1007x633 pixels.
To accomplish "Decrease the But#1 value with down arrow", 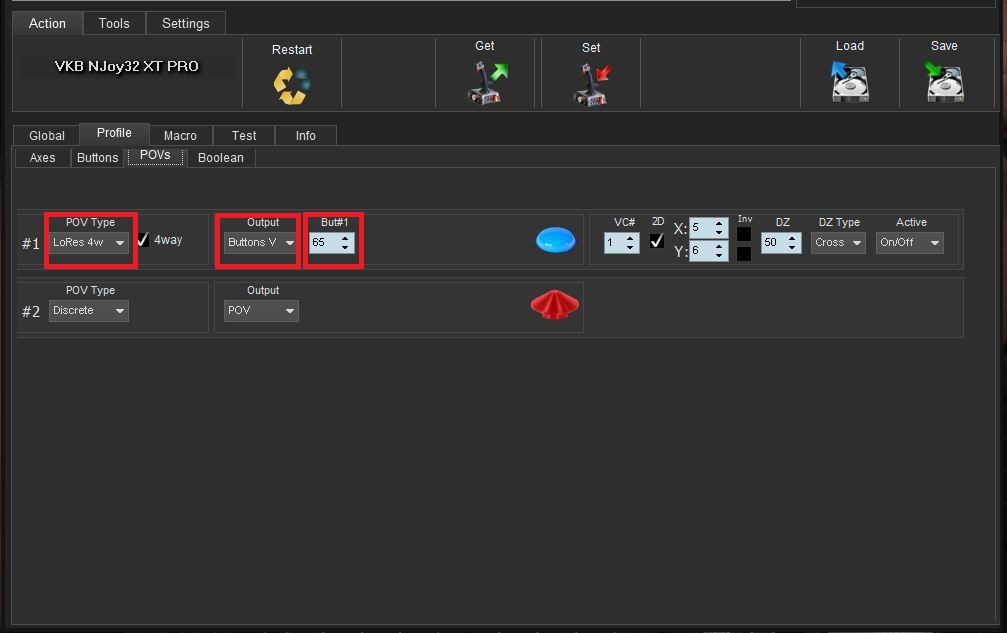I will click(346, 247).
